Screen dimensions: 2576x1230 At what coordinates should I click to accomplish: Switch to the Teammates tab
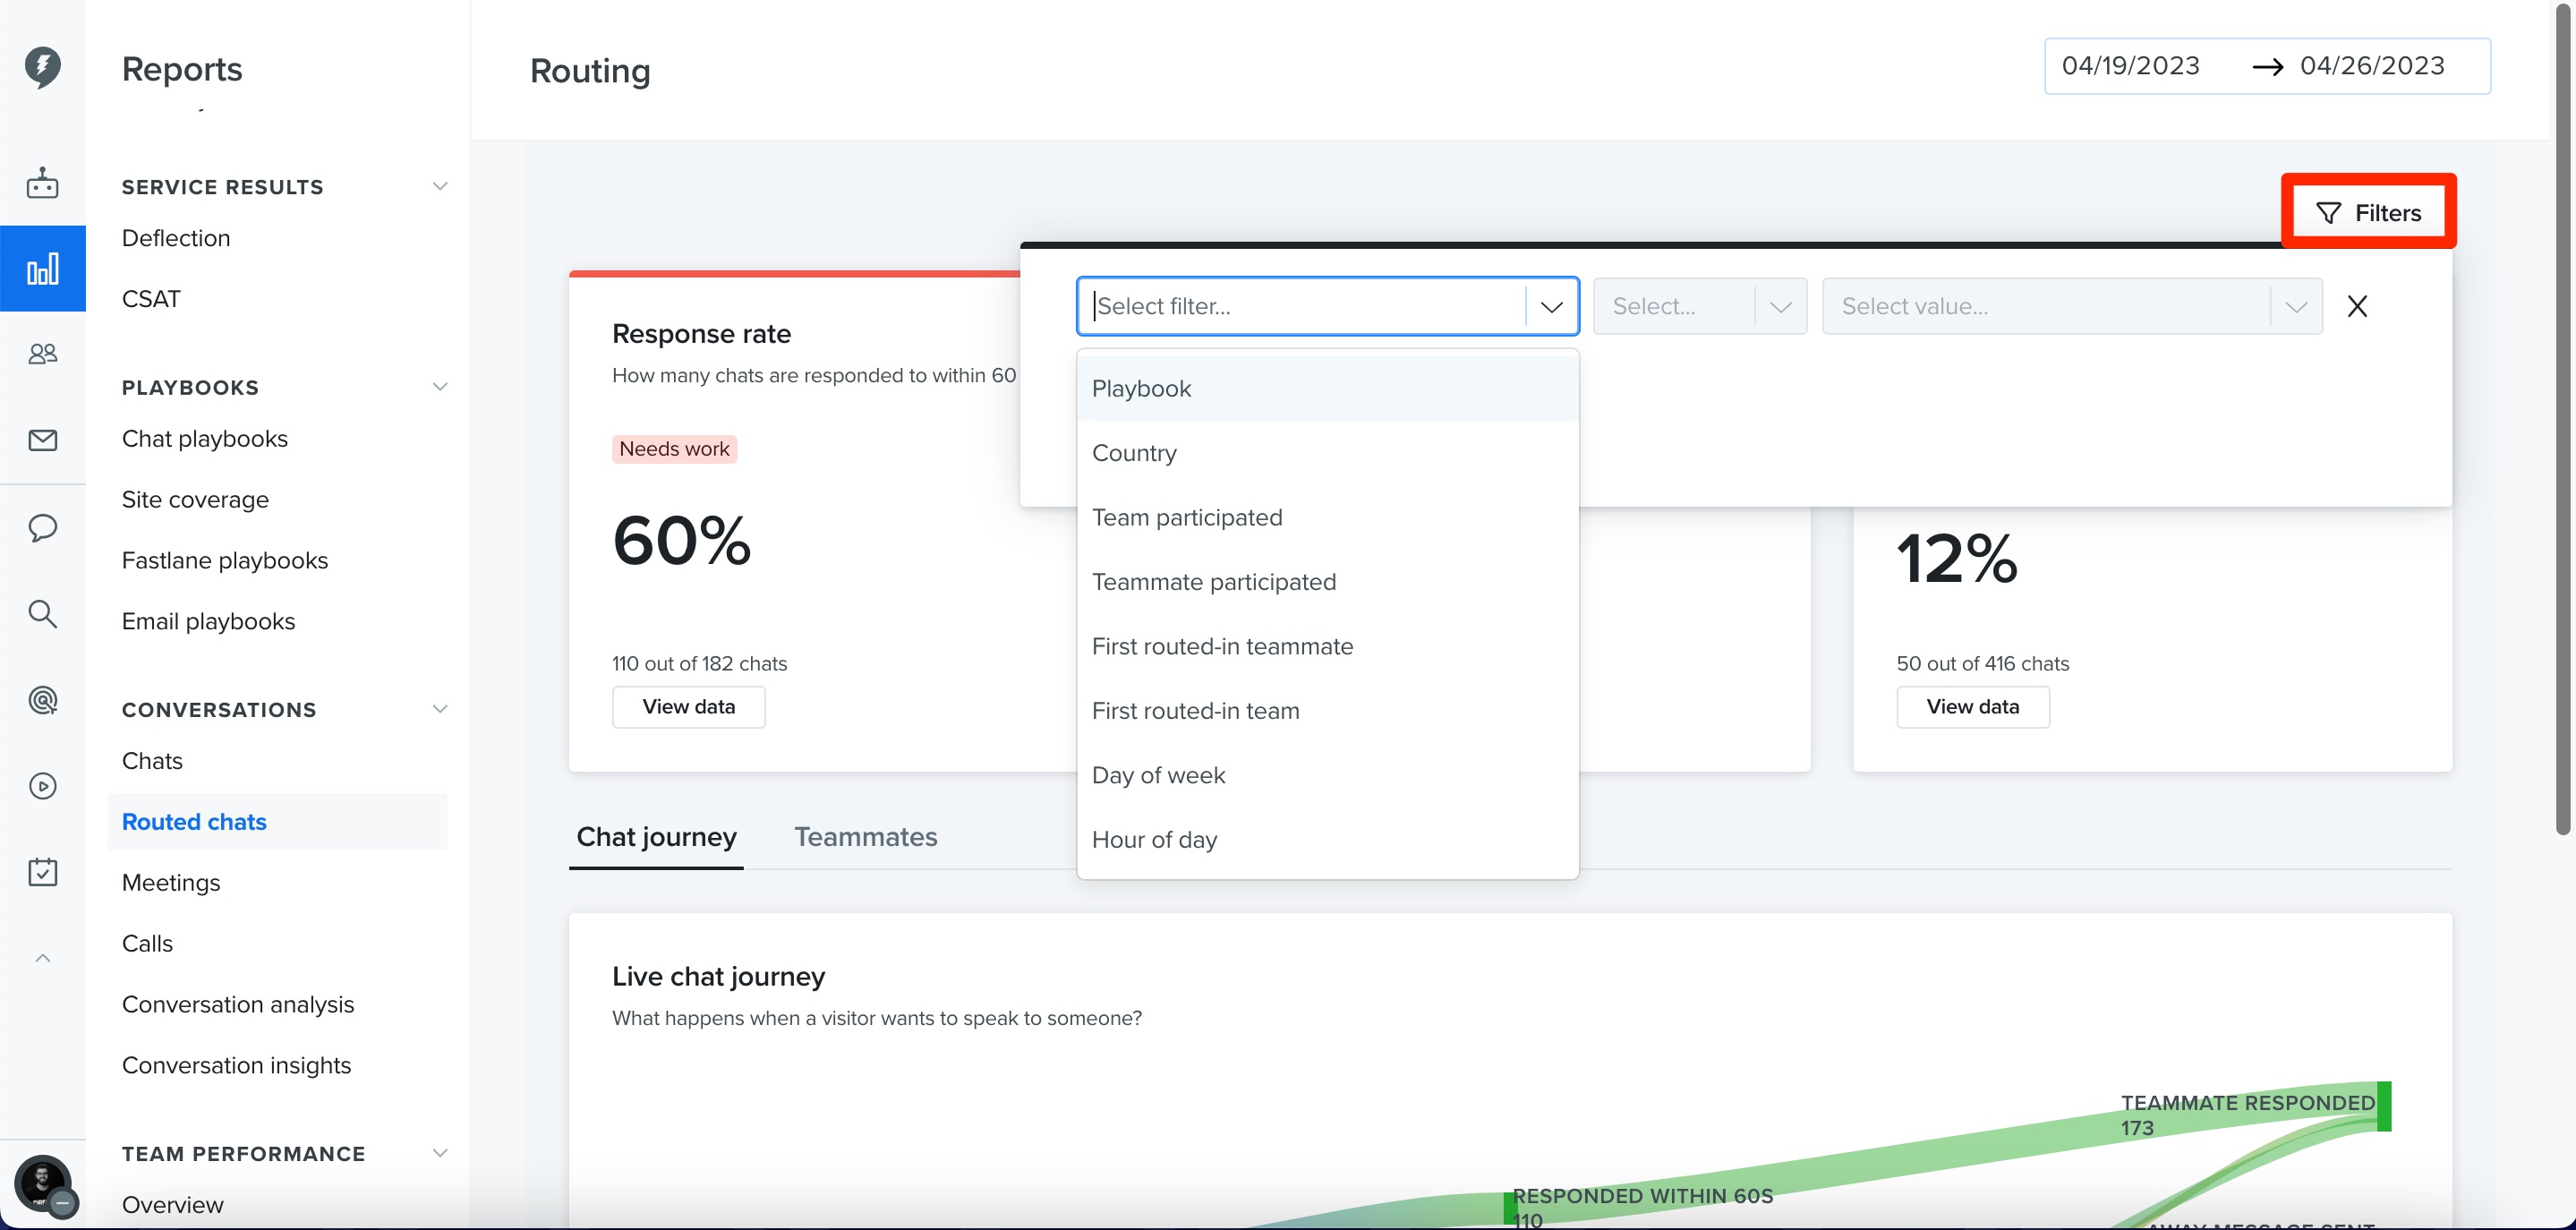[865, 837]
